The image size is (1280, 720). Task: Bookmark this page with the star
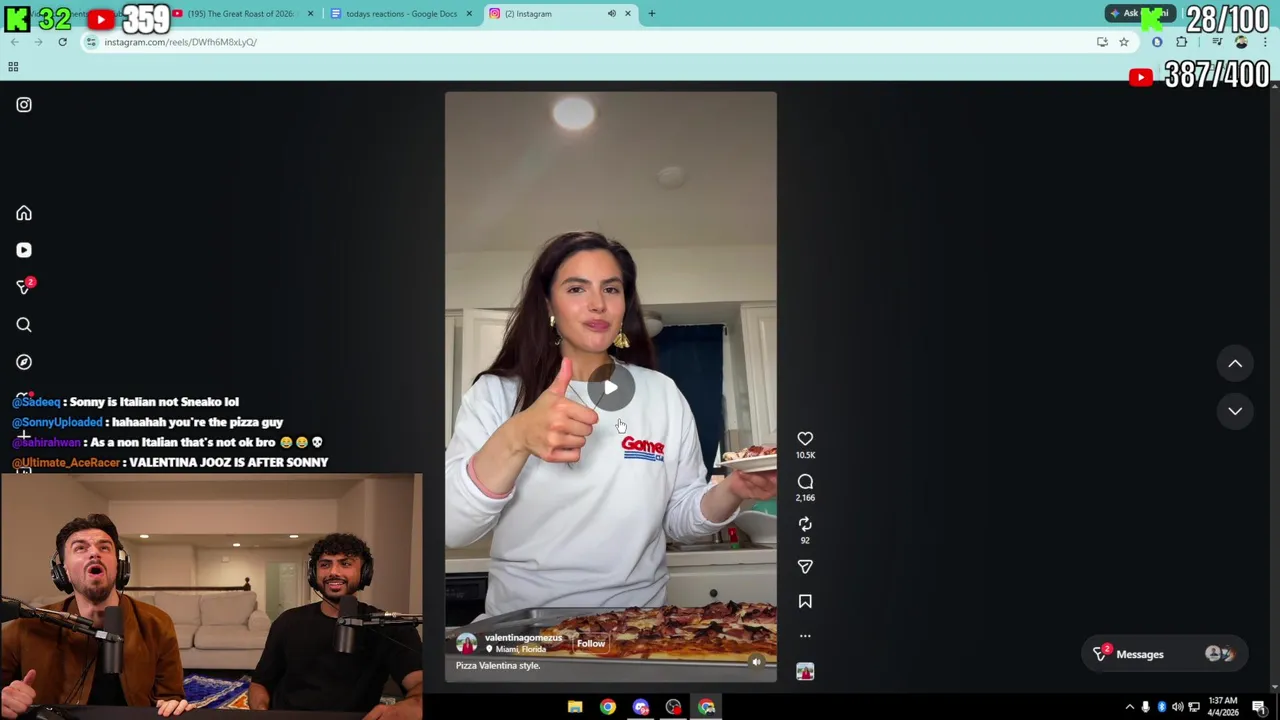point(1124,42)
